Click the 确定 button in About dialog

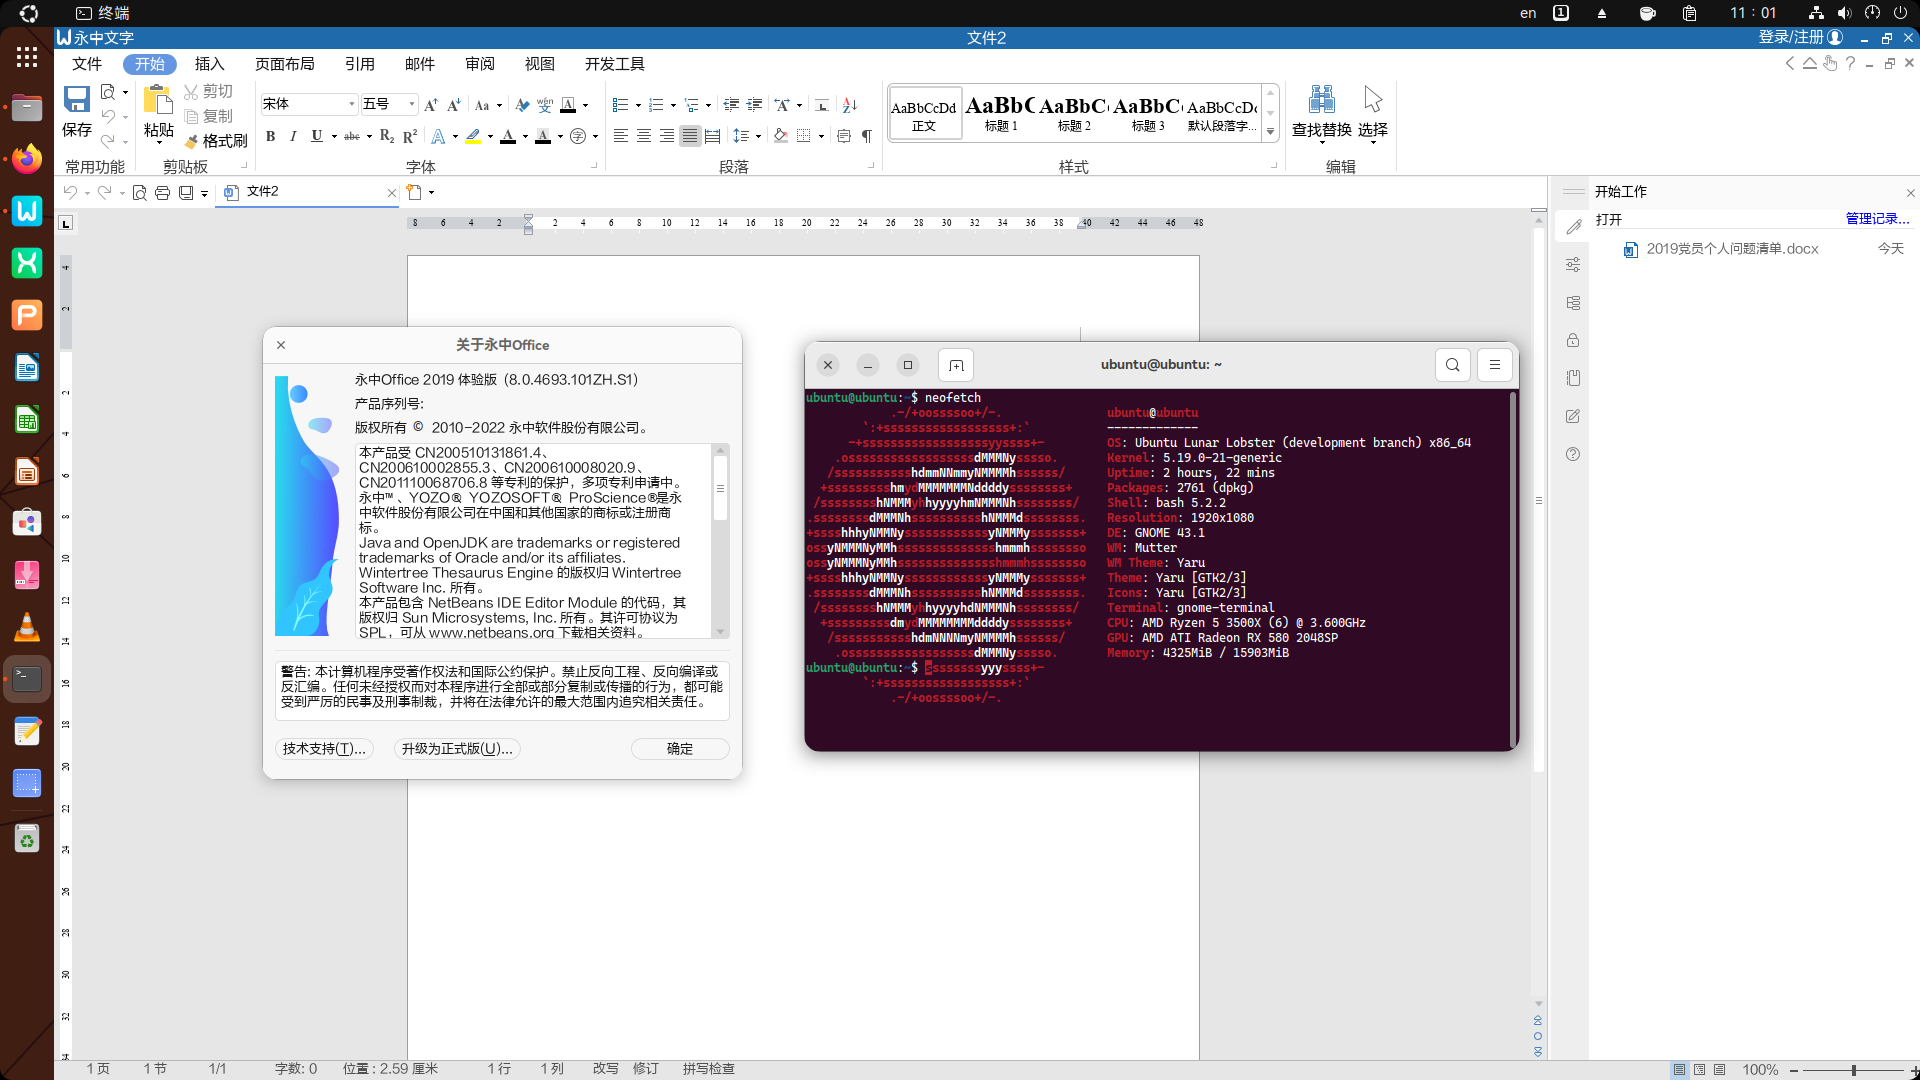pyautogui.click(x=680, y=749)
